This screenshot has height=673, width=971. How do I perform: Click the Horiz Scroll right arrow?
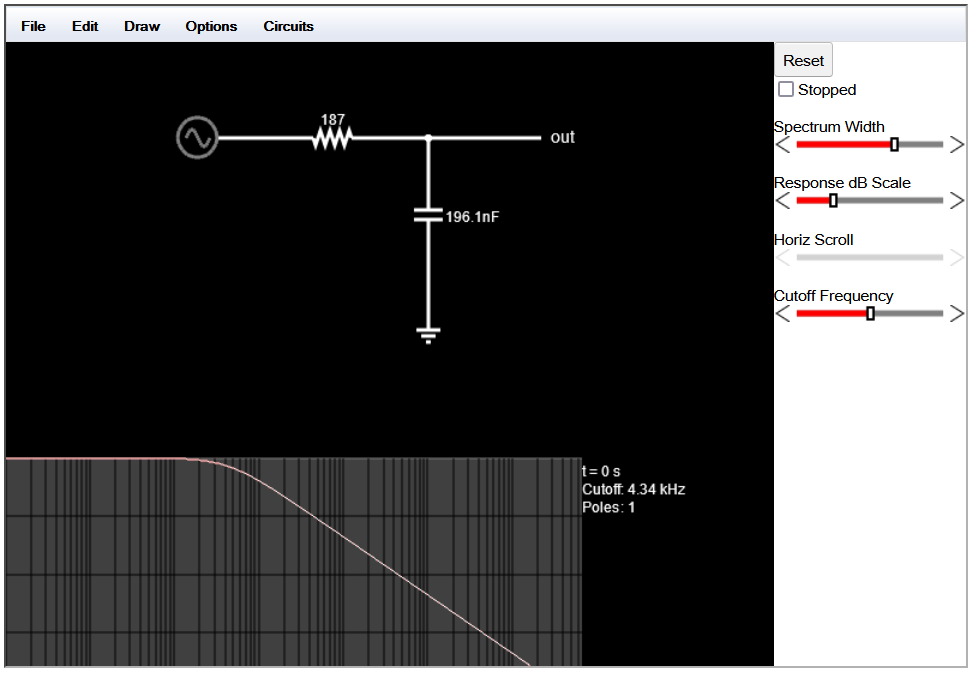[x=957, y=257]
